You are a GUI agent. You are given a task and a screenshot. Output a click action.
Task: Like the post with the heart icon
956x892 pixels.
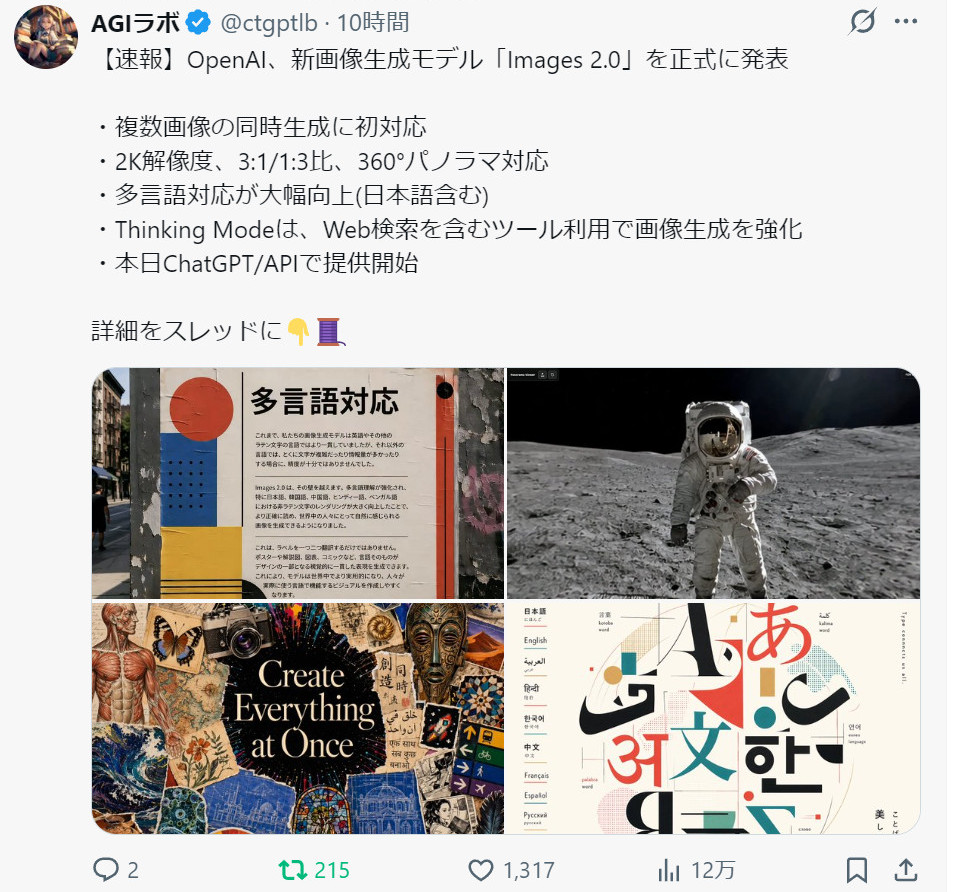[x=480, y=869]
